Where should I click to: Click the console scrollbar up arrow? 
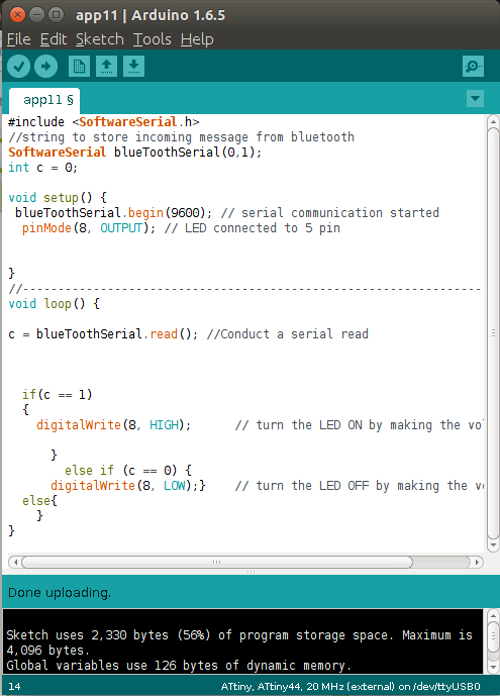tap(493, 616)
